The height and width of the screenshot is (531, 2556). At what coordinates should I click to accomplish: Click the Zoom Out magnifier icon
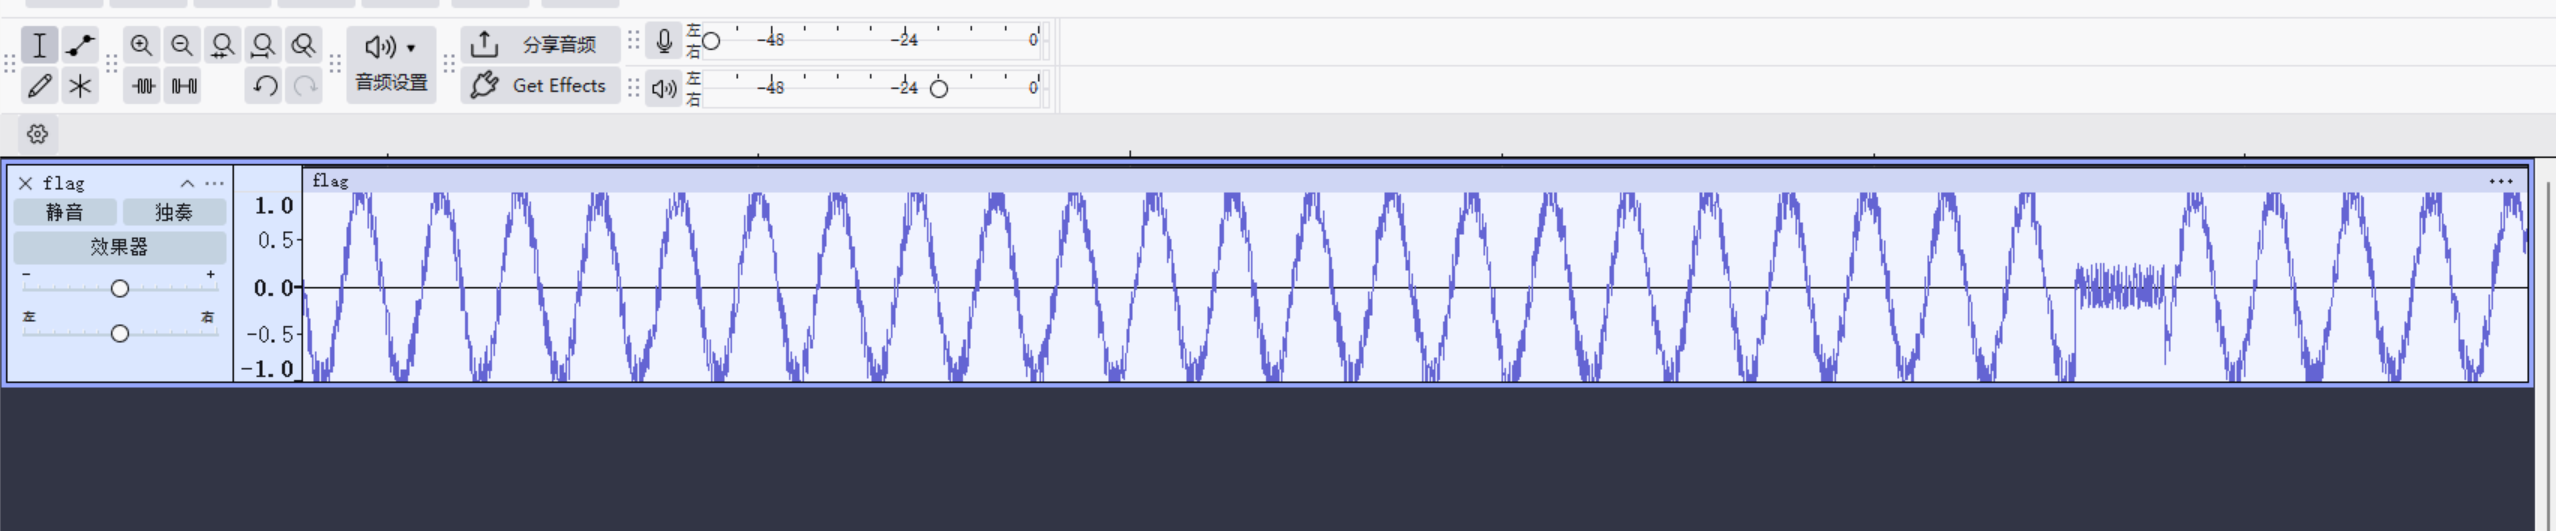[181, 45]
